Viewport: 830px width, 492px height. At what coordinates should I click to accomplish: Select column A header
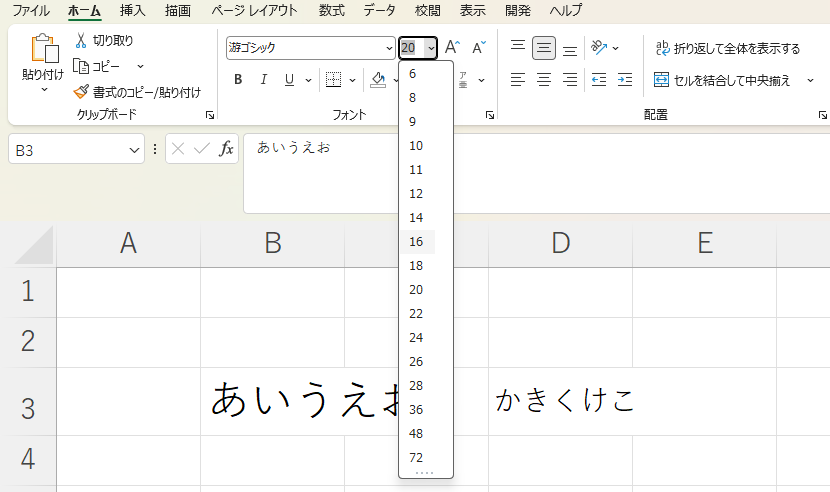coord(129,244)
